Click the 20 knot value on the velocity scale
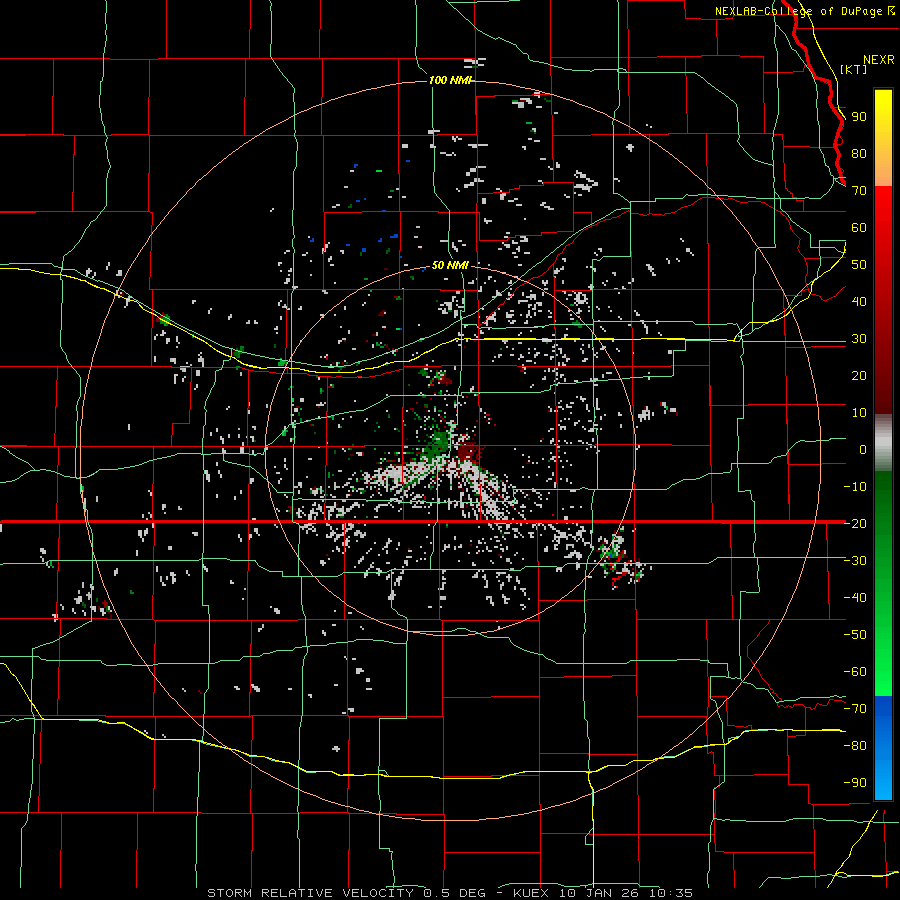The height and width of the screenshot is (900, 900). [x=859, y=375]
